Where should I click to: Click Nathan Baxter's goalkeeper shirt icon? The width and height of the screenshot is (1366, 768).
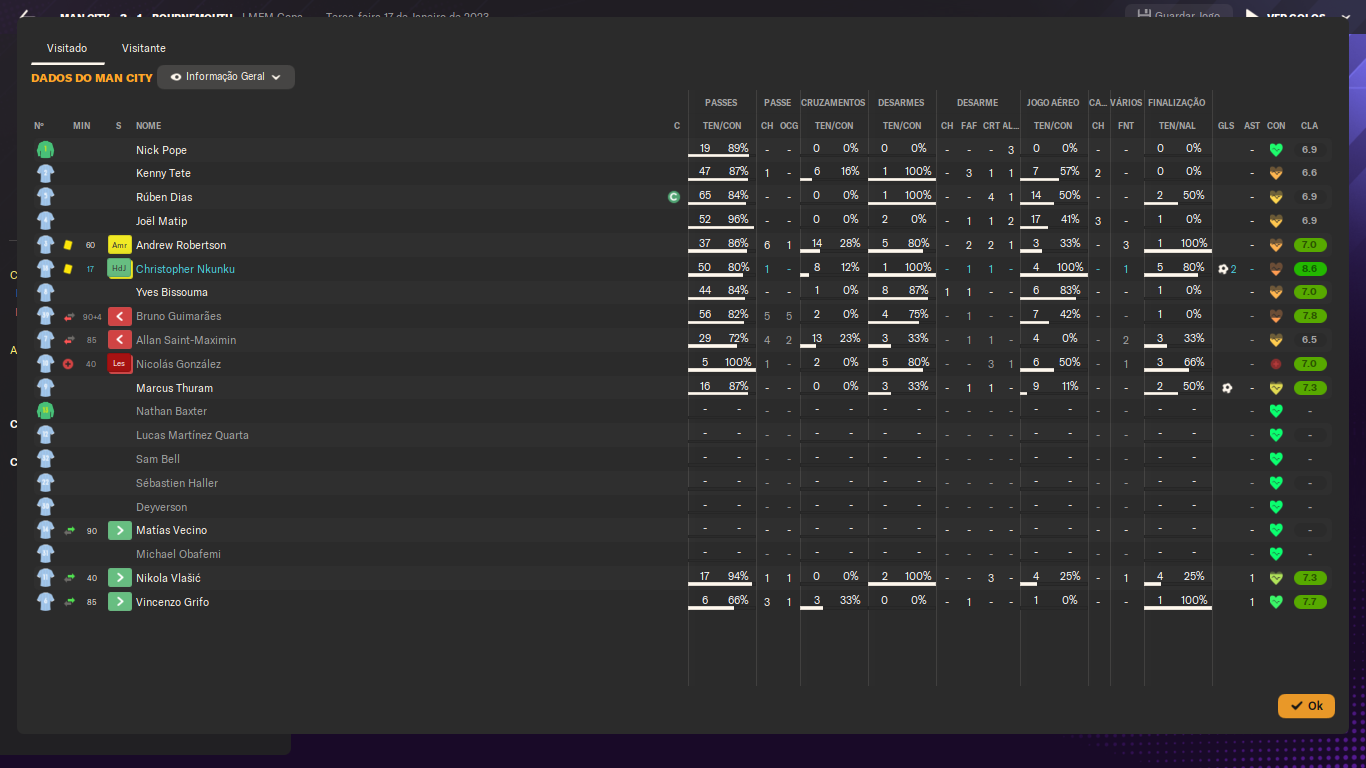point(45,411)
